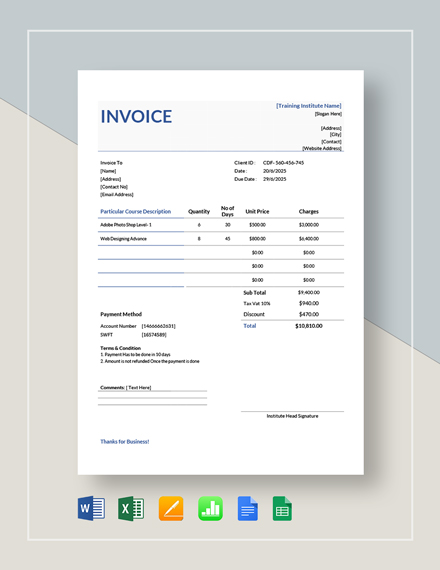The height and width of the screenshot is (570, 440).
Task: Select the Website Address placeholder
Action: (x=322, y=148)
